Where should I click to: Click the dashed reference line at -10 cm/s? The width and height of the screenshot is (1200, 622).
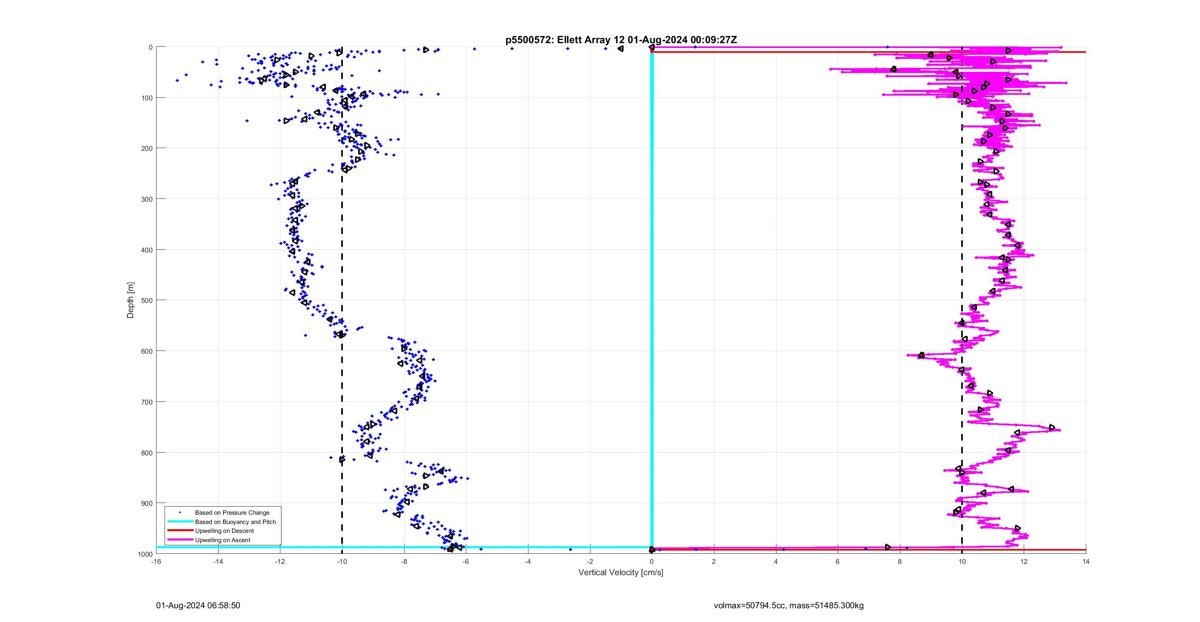[342, 300]
